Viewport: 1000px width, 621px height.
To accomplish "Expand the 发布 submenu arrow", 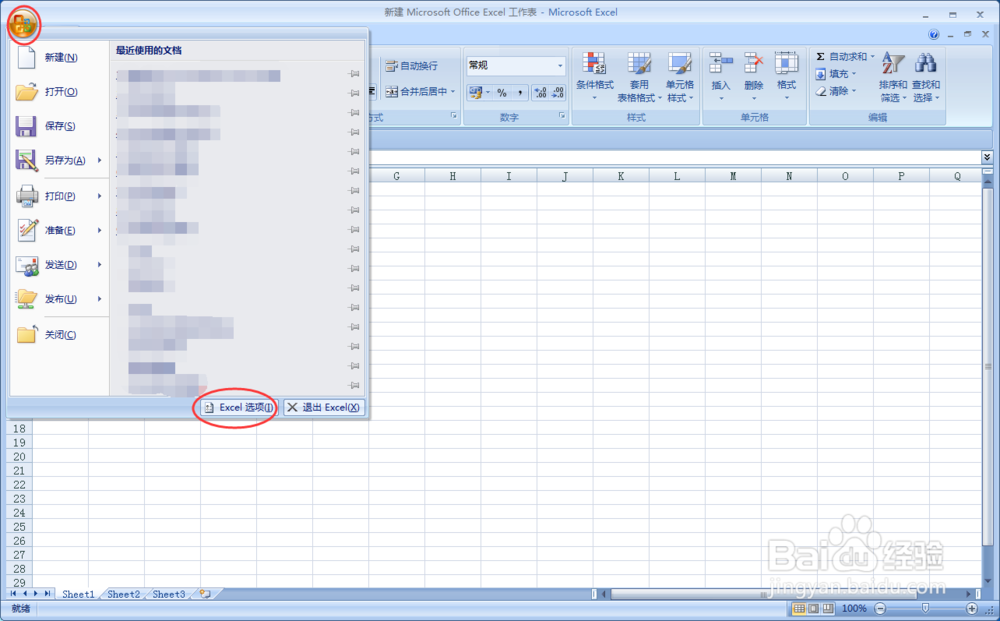I will click(x=99, y=299).
